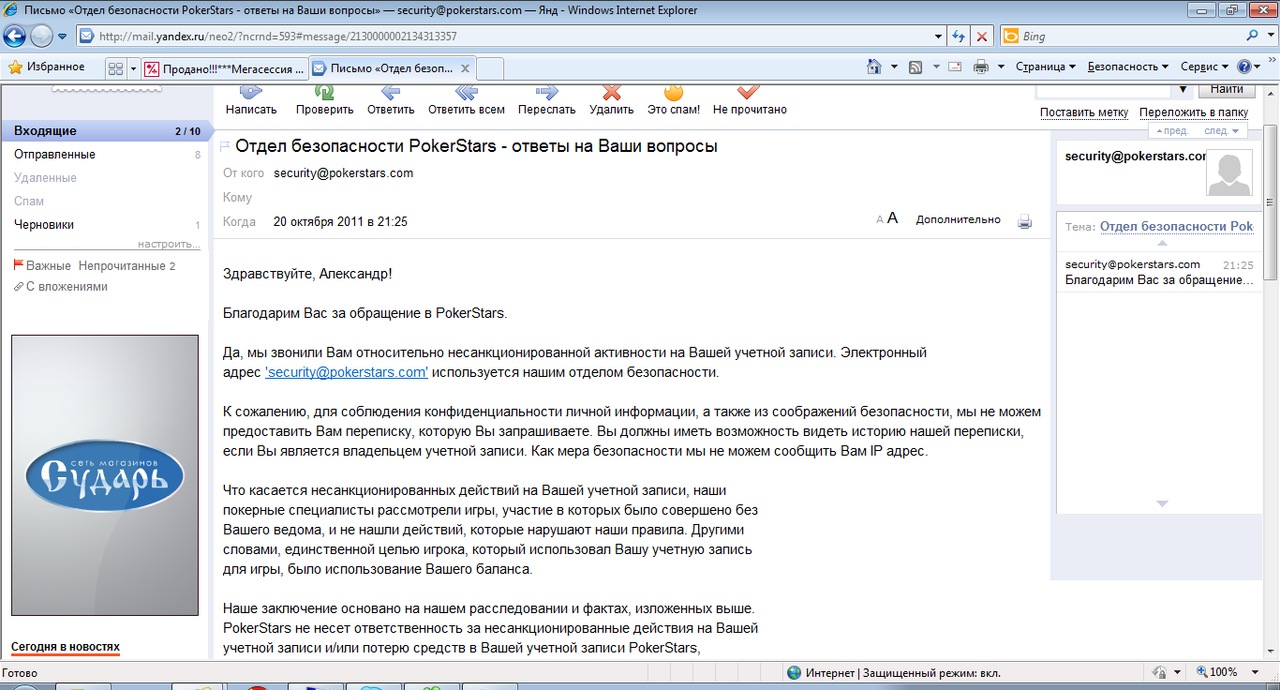
Task: Open Bing search provider dropdown arrow
Action: click(1270, 36)
